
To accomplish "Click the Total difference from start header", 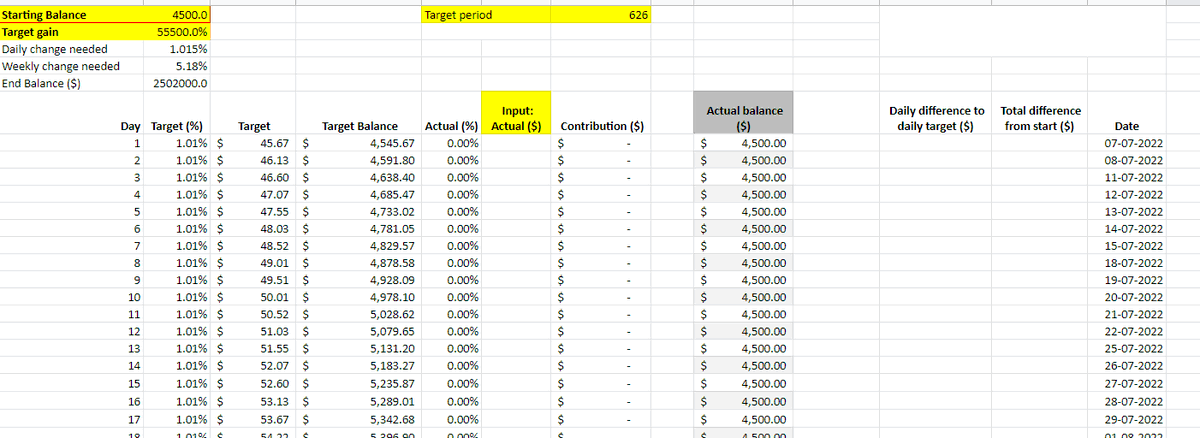I will click(x=1041, y=118).
